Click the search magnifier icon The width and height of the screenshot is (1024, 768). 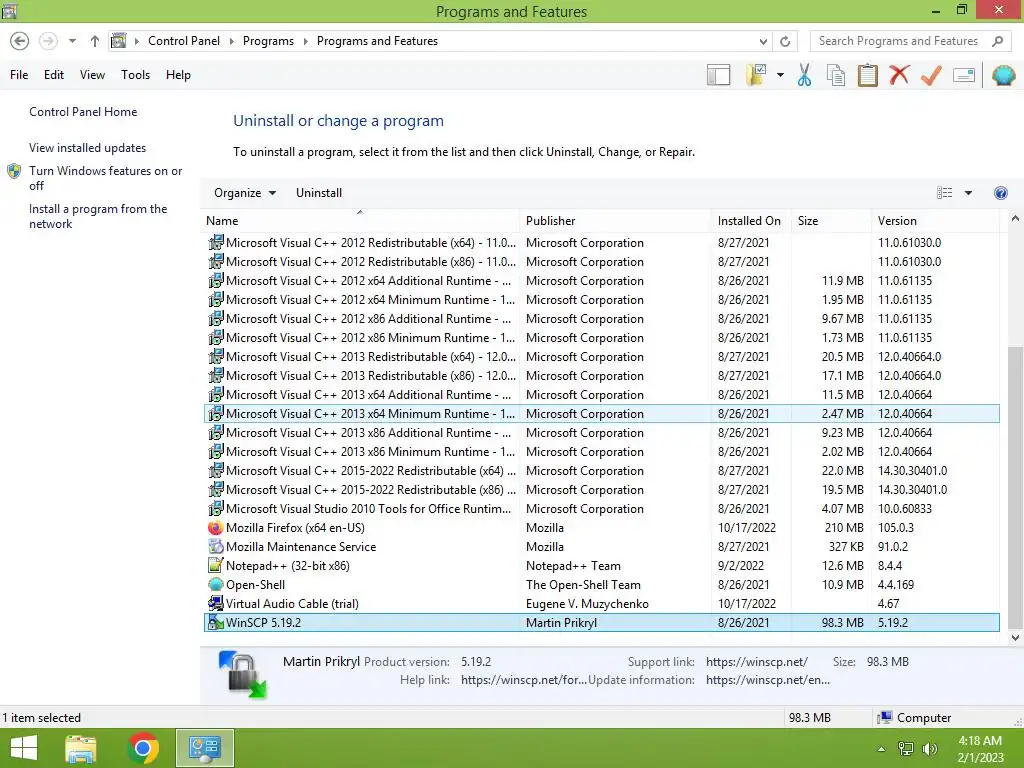(997, 41)
